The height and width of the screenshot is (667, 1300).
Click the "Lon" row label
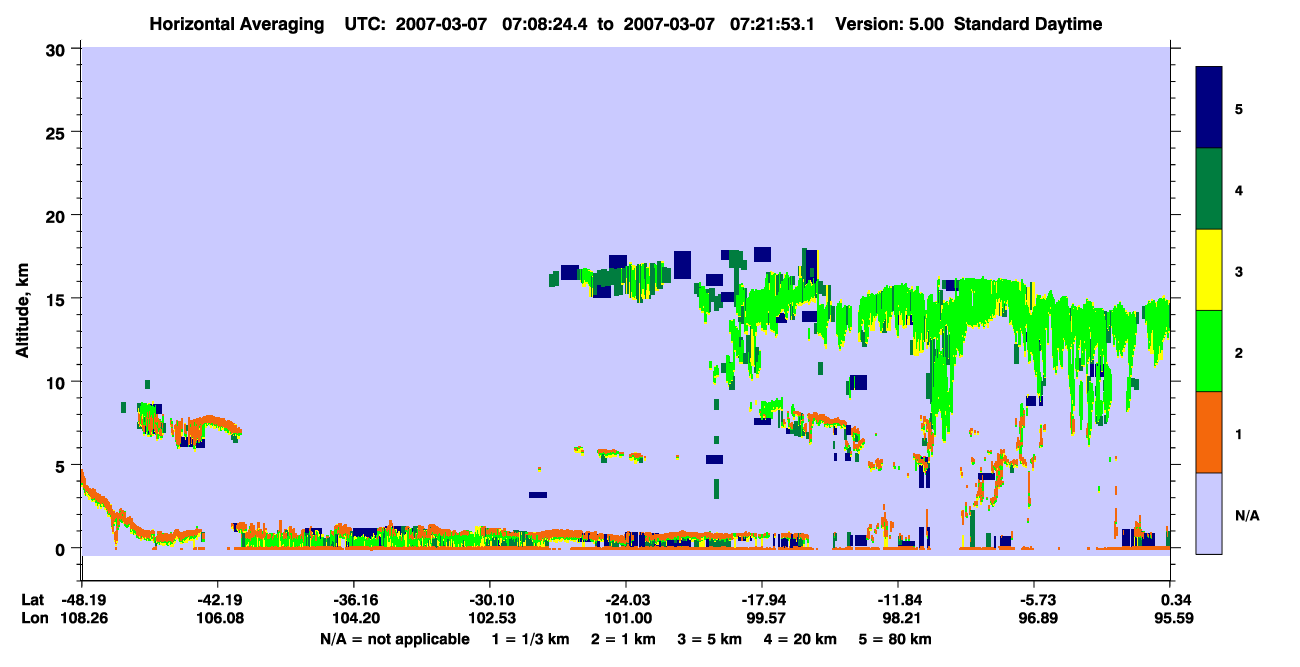(x=33, y=619)
